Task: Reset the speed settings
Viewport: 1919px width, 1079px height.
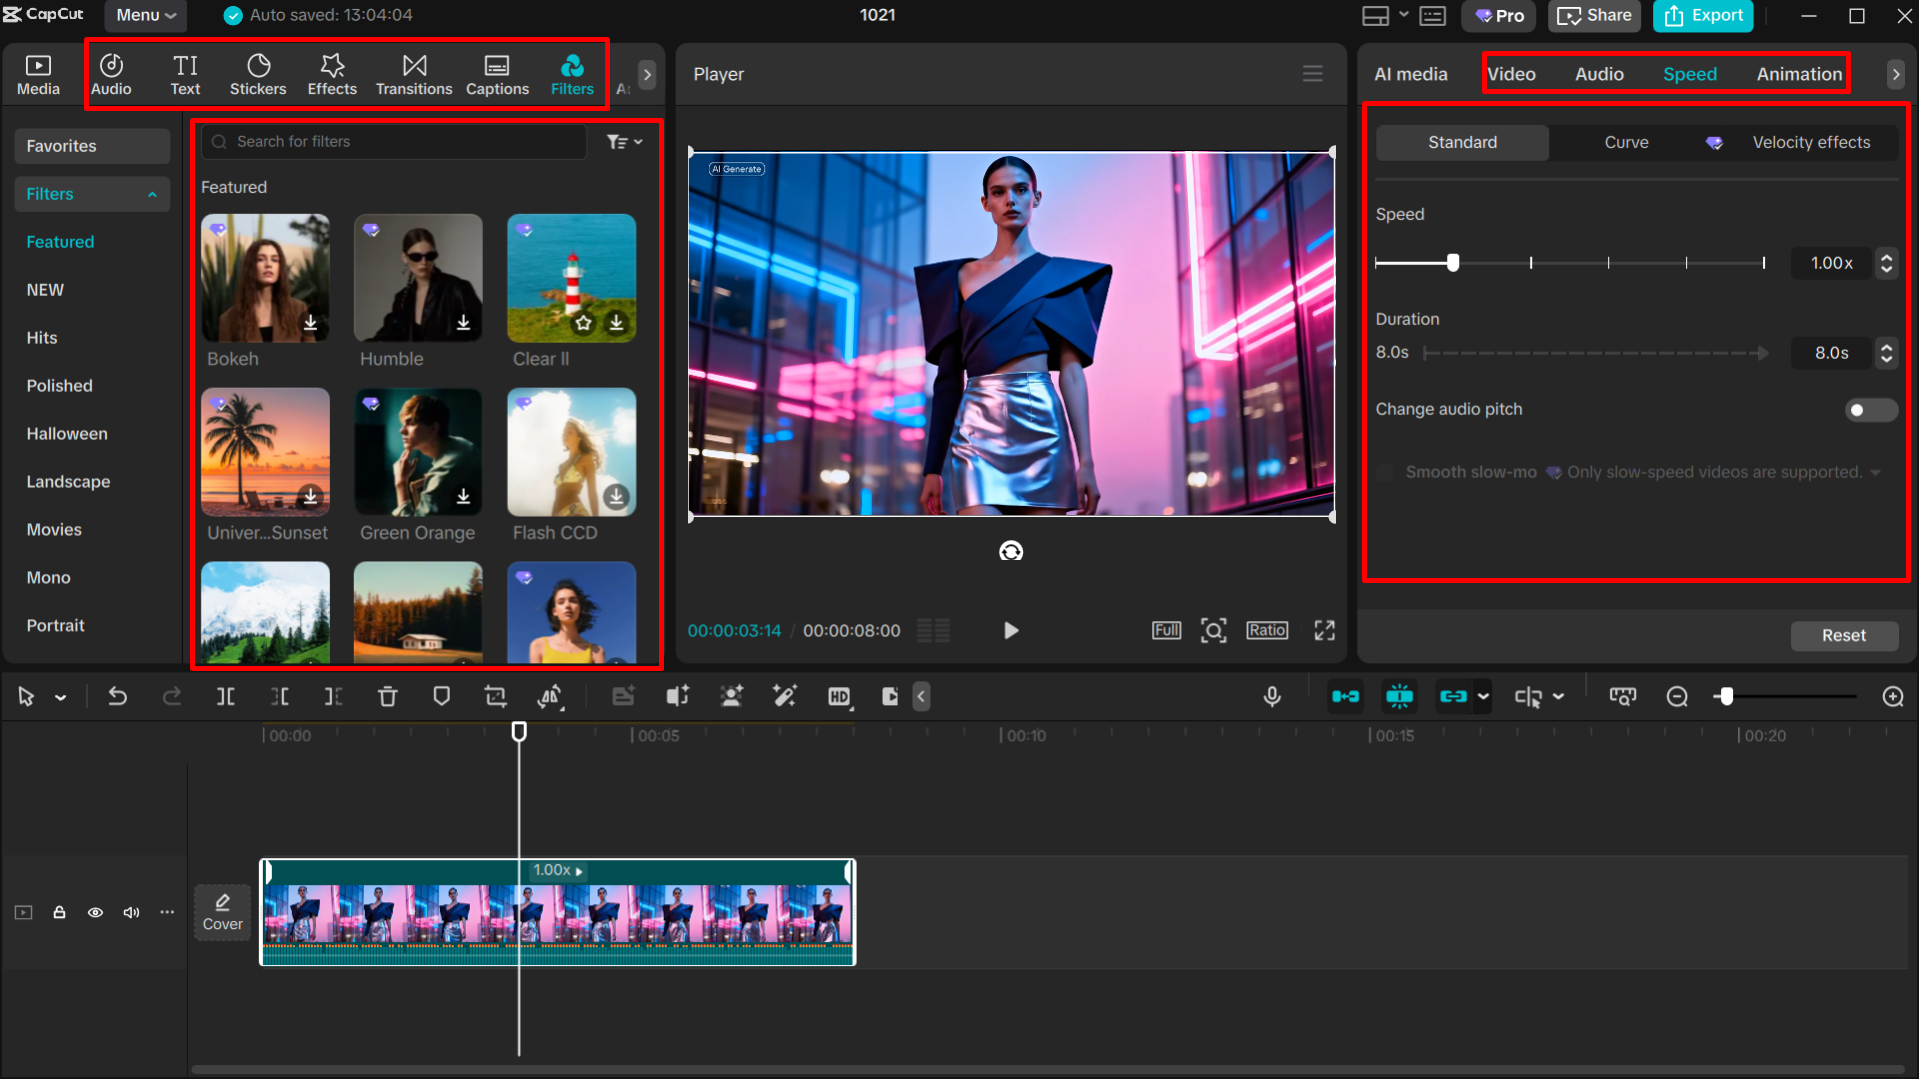Action: point(1844,635)
